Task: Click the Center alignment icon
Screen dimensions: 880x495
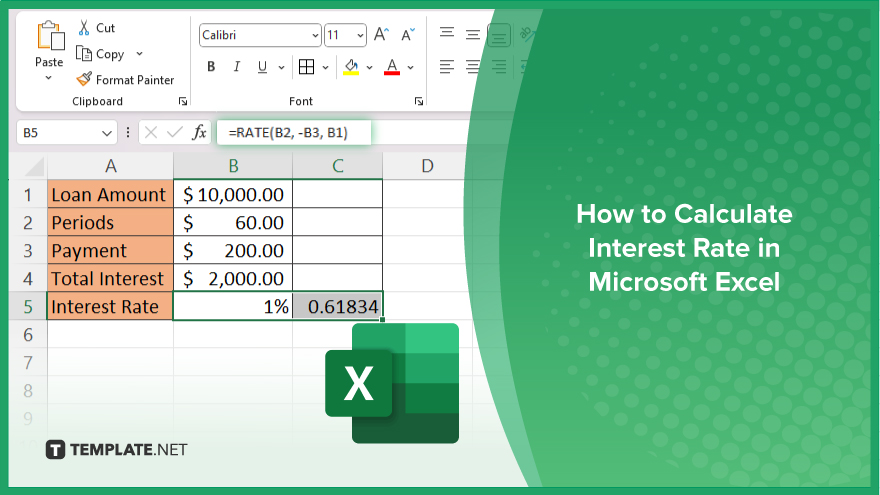Action: point(473,67)
